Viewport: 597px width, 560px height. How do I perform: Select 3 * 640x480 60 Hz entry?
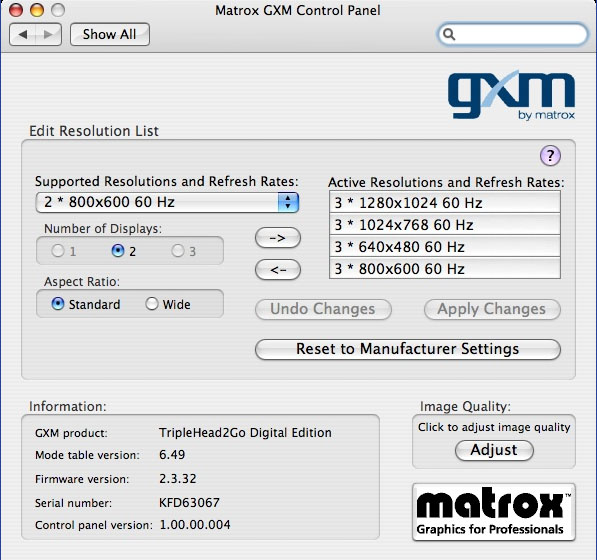pyautogui.click(x=445, y=247)
